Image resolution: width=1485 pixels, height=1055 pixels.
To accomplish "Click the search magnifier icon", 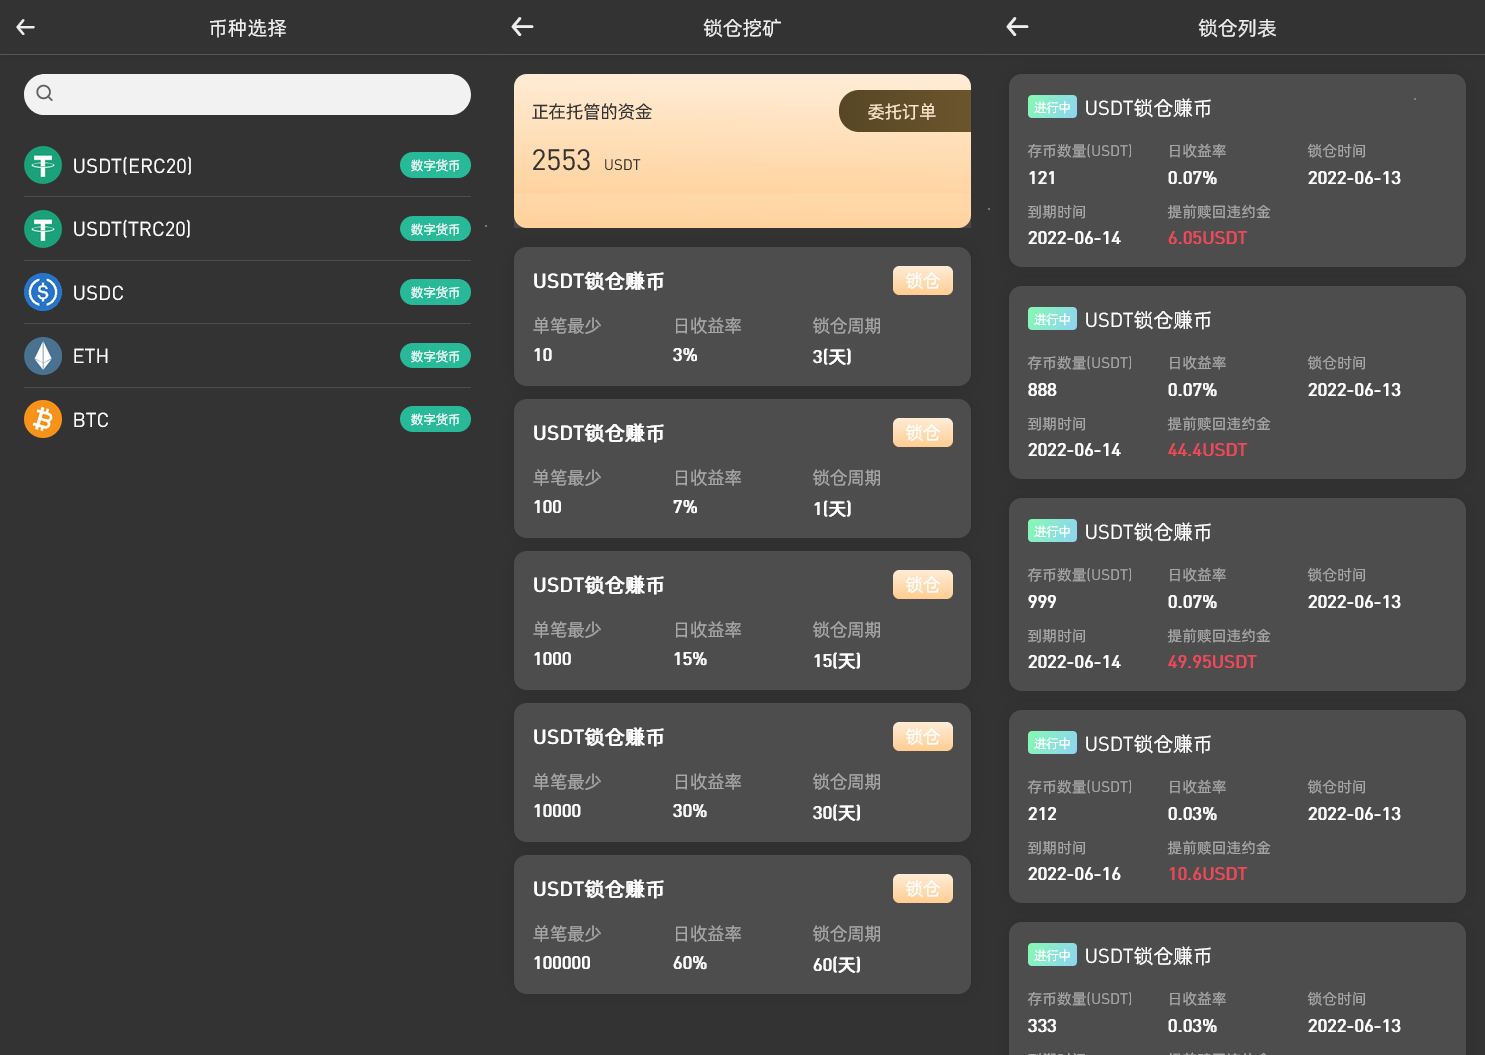I will point(45,93).
